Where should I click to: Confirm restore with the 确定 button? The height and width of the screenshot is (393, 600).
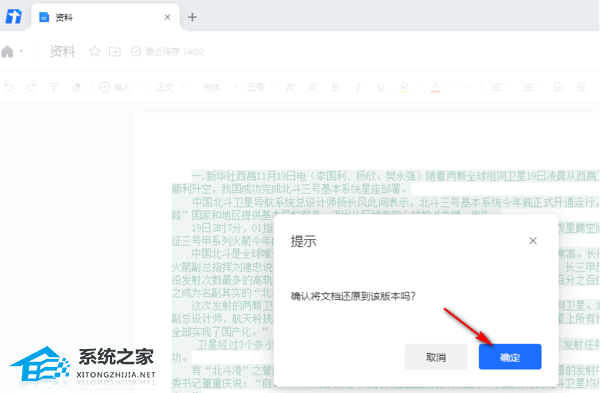[x=510, y=357]
